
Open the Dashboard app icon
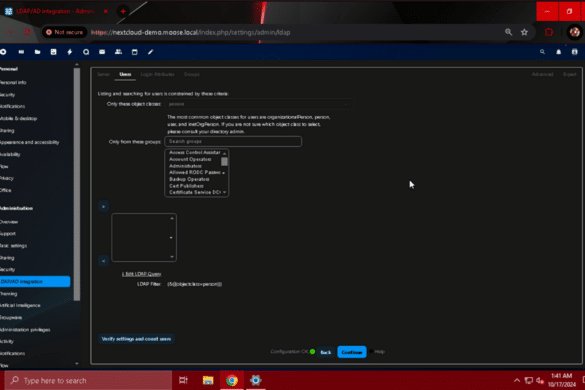[21, 52]
